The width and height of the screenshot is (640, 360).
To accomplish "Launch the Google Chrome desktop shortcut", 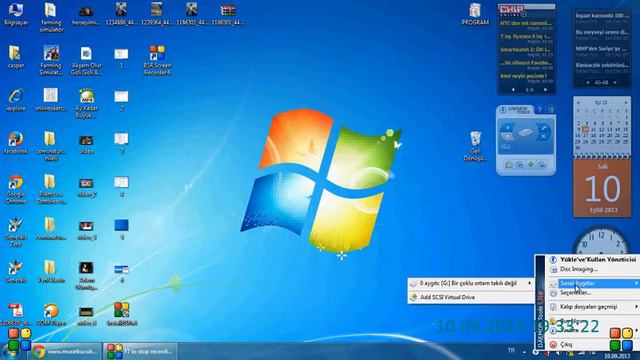I will [16, 189].
